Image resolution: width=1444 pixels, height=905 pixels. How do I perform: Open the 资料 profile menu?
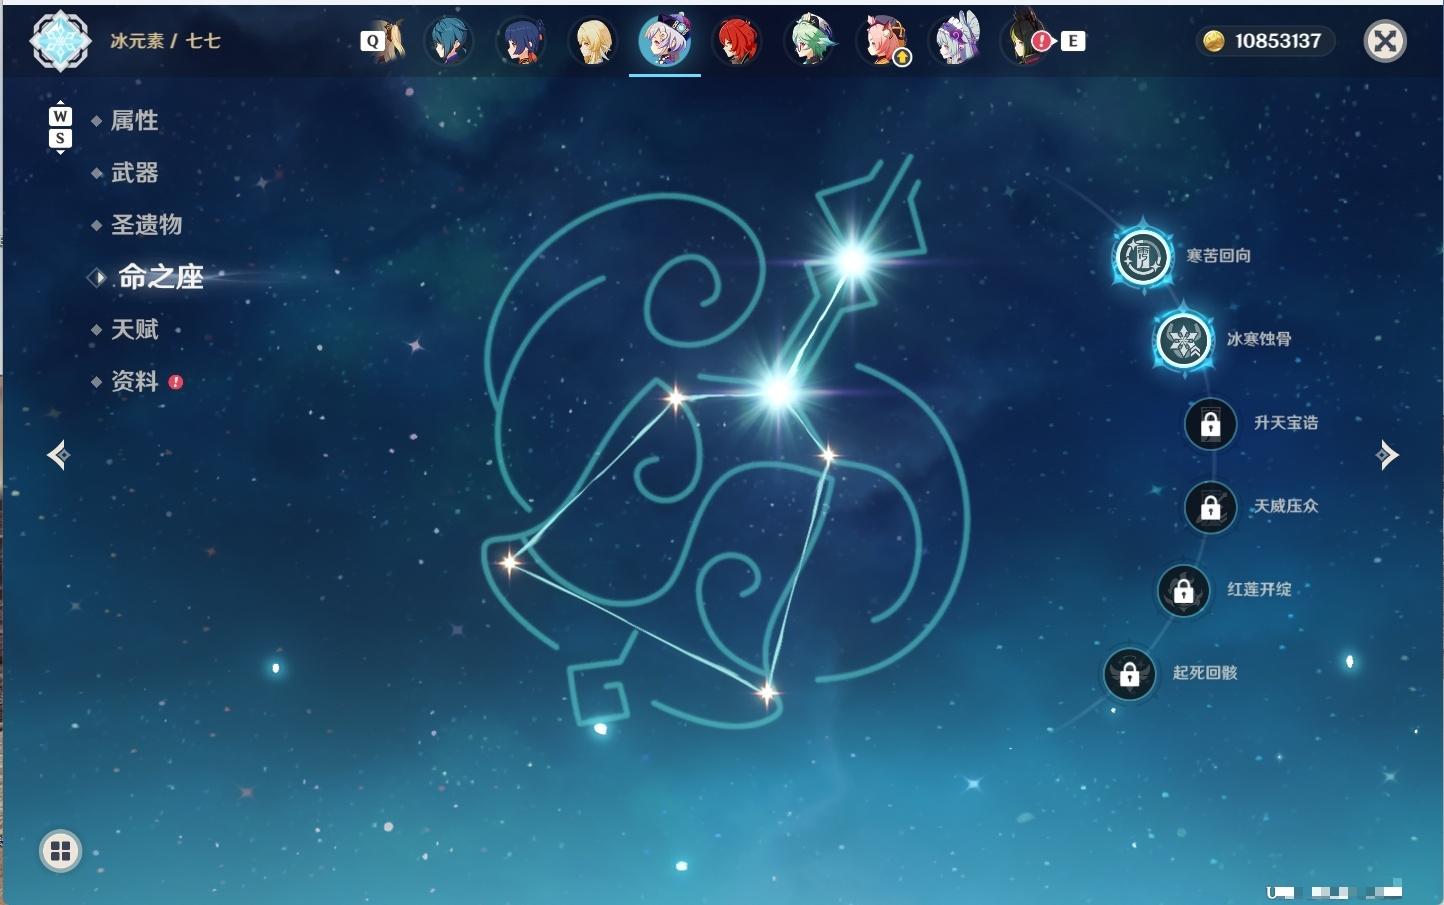(x=134, y=381)
